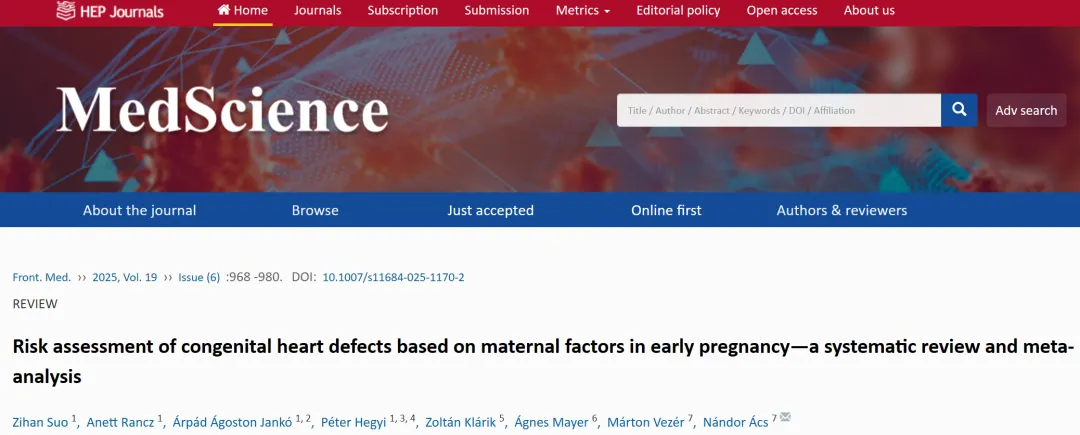Click the house icon in the Home tab
The image size is (1080, 435).
(x=224, y=10)
